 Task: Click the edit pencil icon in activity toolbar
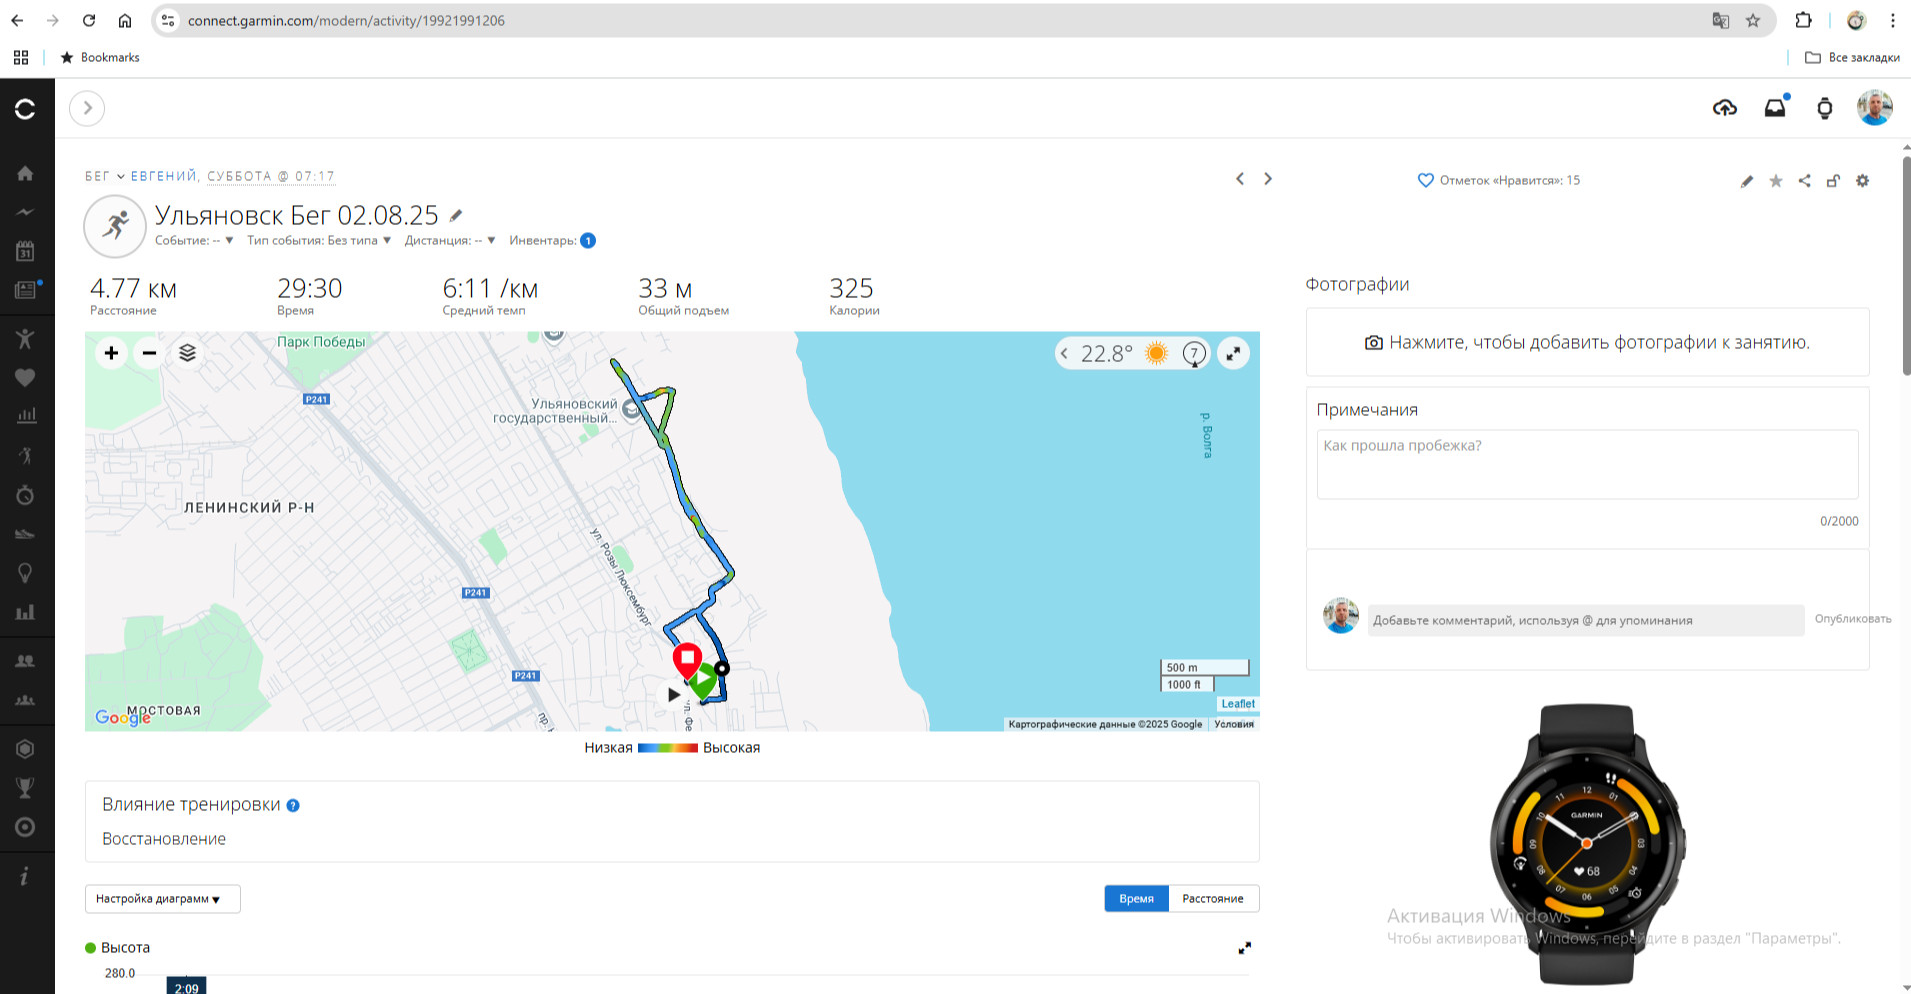(1747, 181)
